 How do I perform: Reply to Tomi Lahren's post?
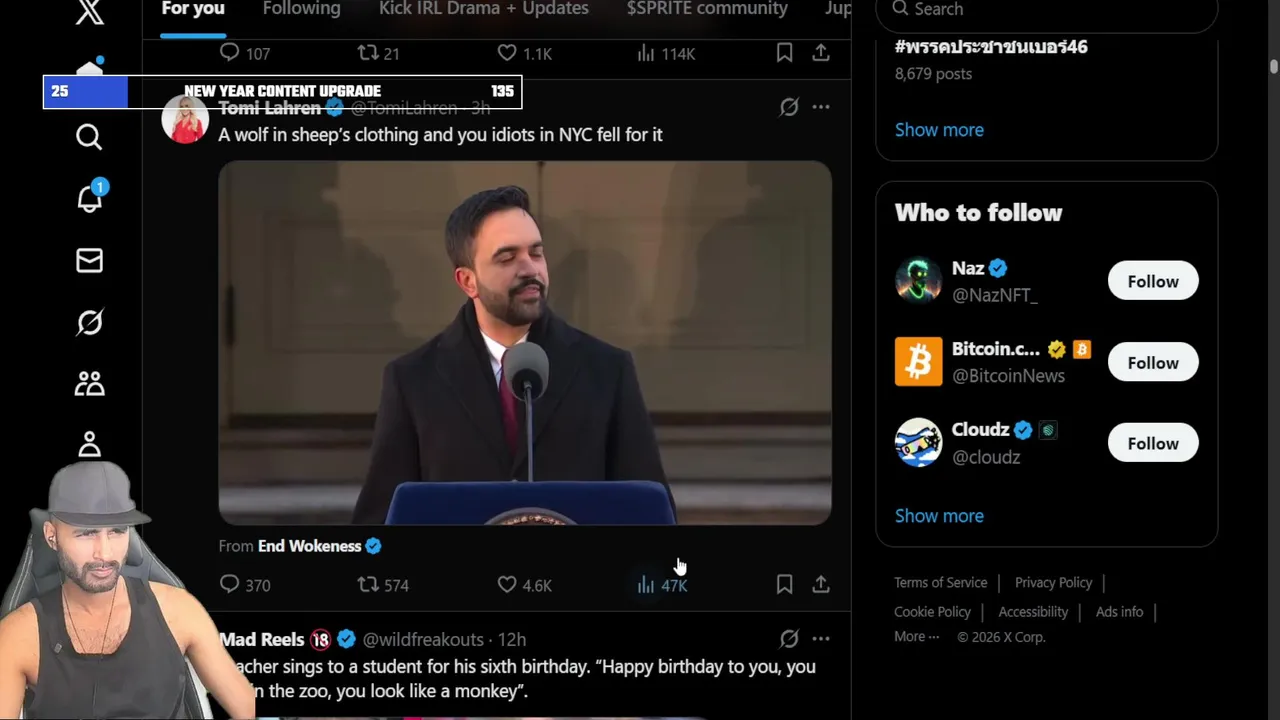pyautogui.click(x=230, y=584)
